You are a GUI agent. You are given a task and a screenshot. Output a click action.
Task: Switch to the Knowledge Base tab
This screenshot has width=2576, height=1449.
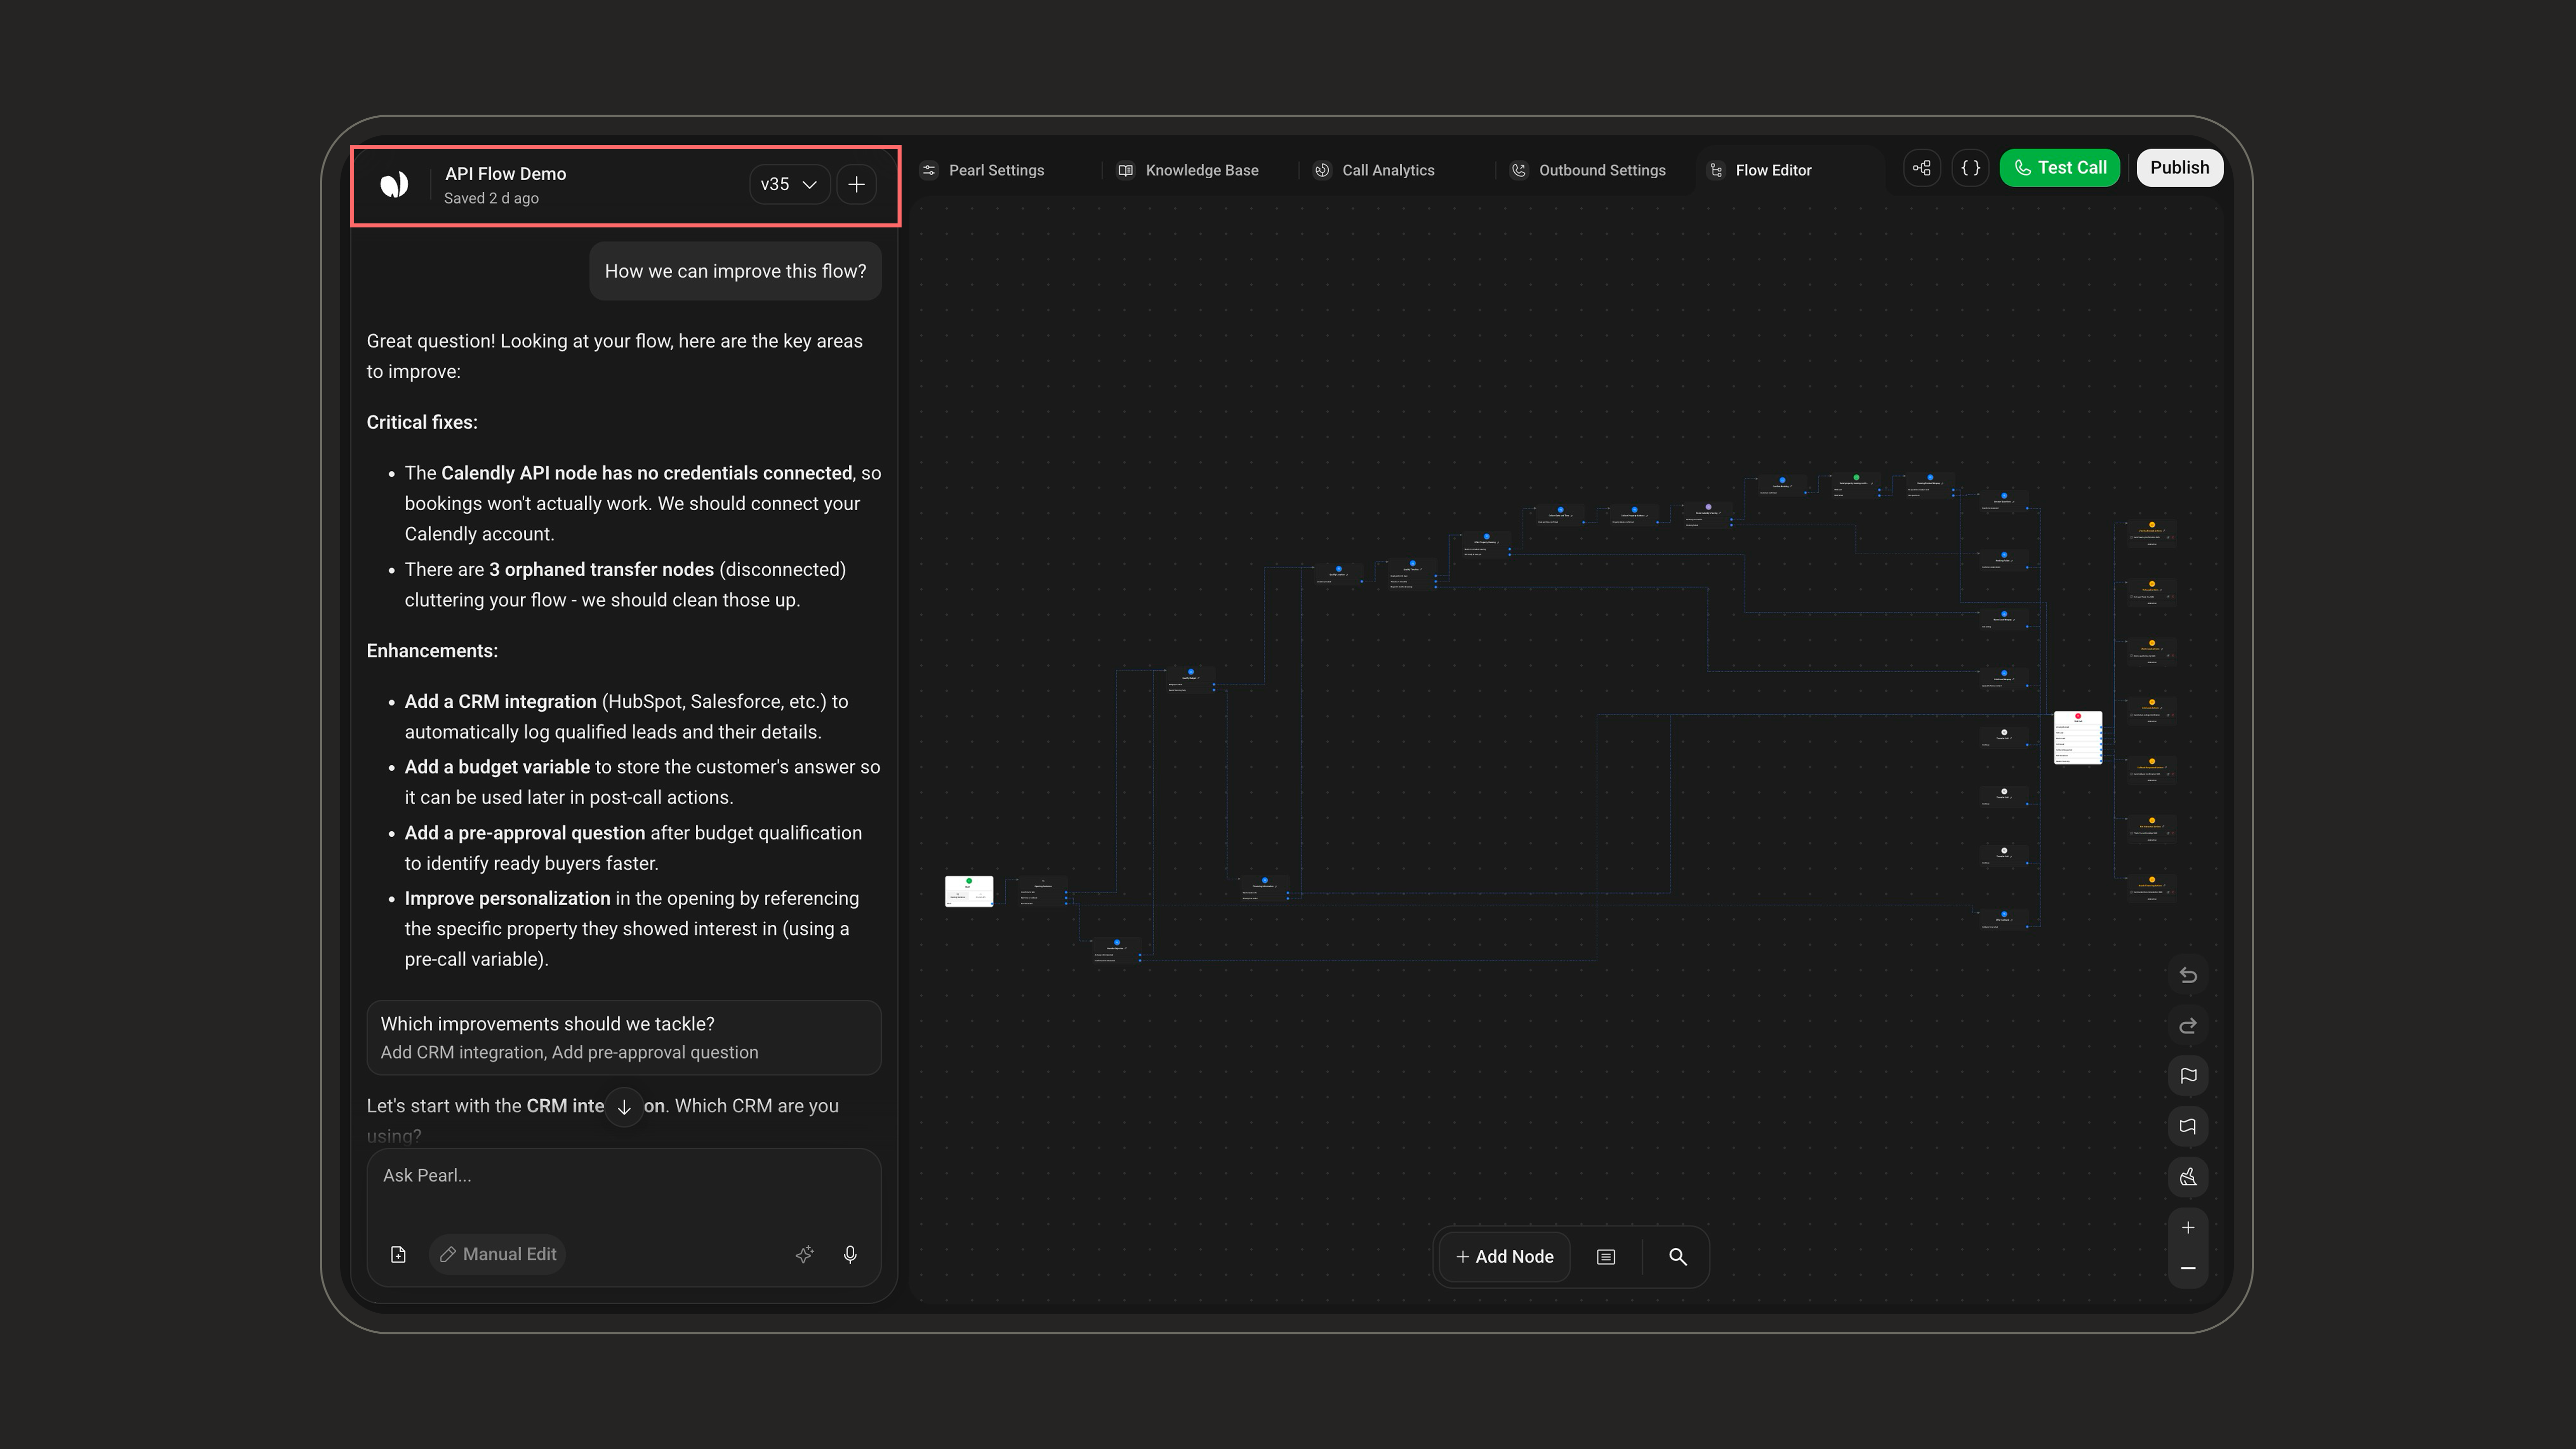pos(1188,170)
